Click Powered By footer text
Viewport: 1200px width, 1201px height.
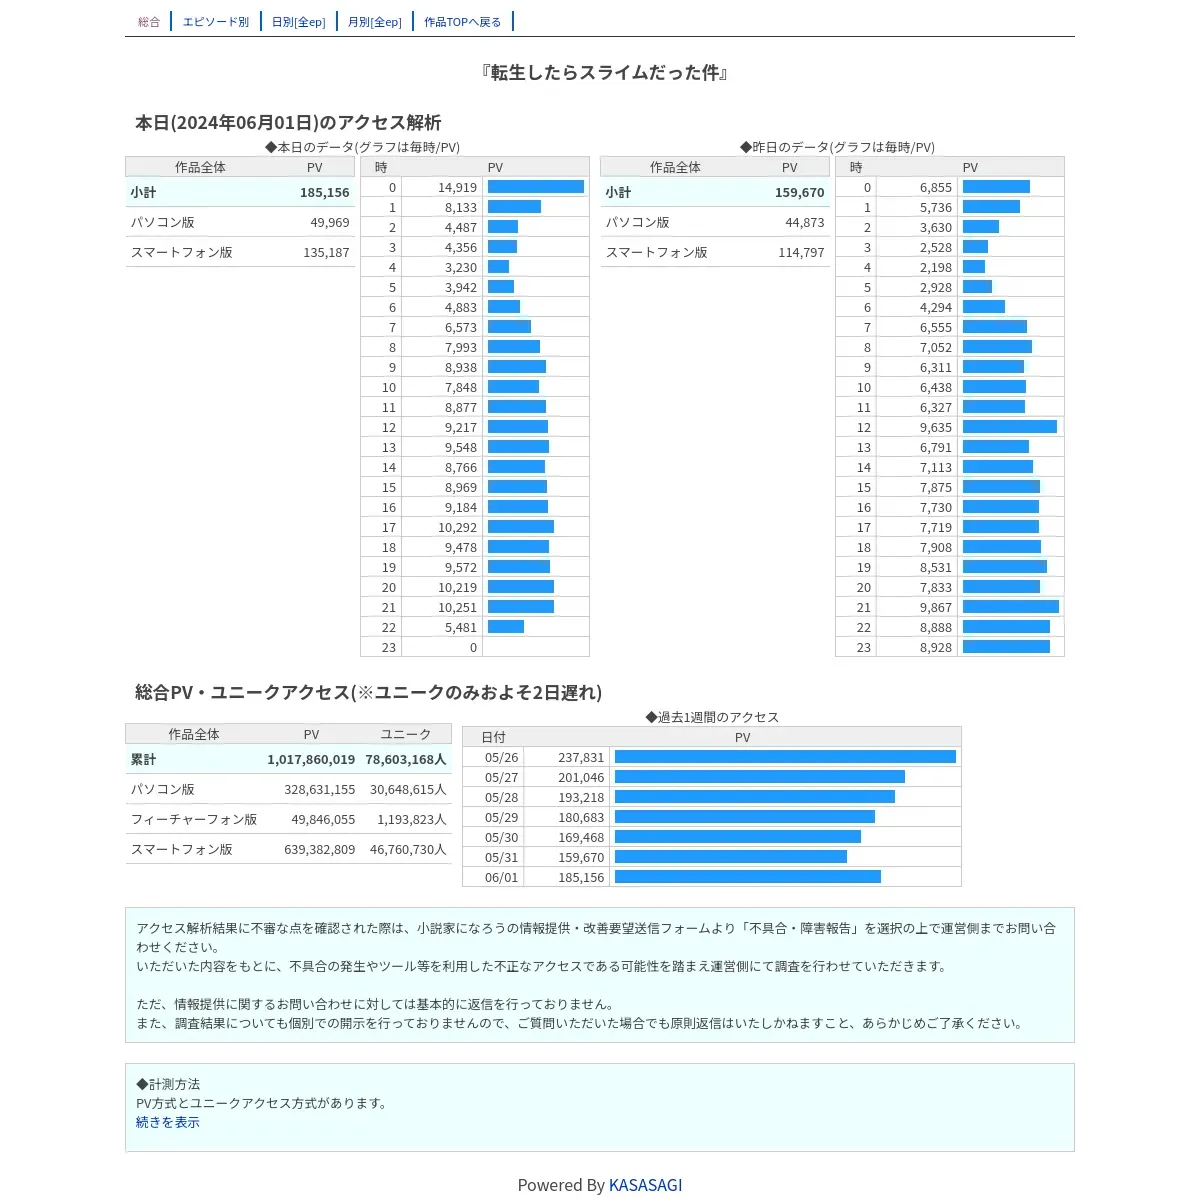click(561, 1185)
